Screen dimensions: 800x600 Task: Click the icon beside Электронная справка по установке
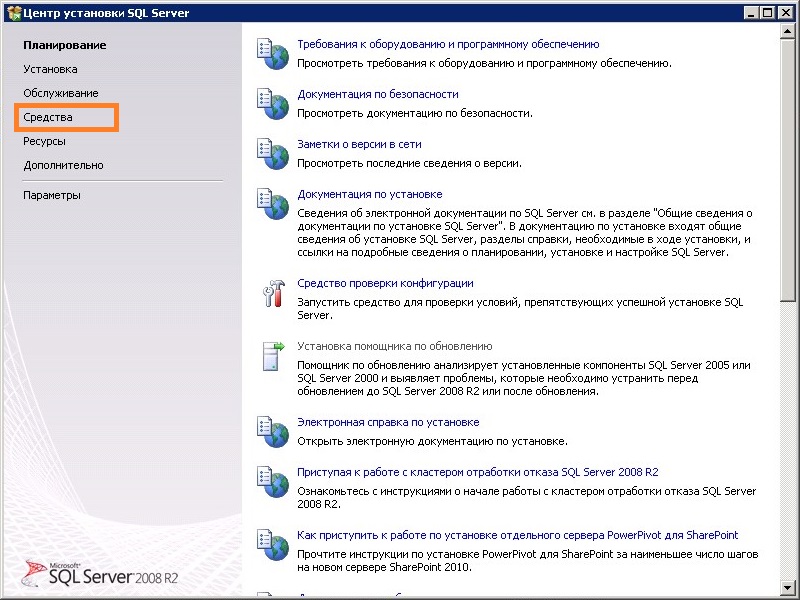coord(272,430)
